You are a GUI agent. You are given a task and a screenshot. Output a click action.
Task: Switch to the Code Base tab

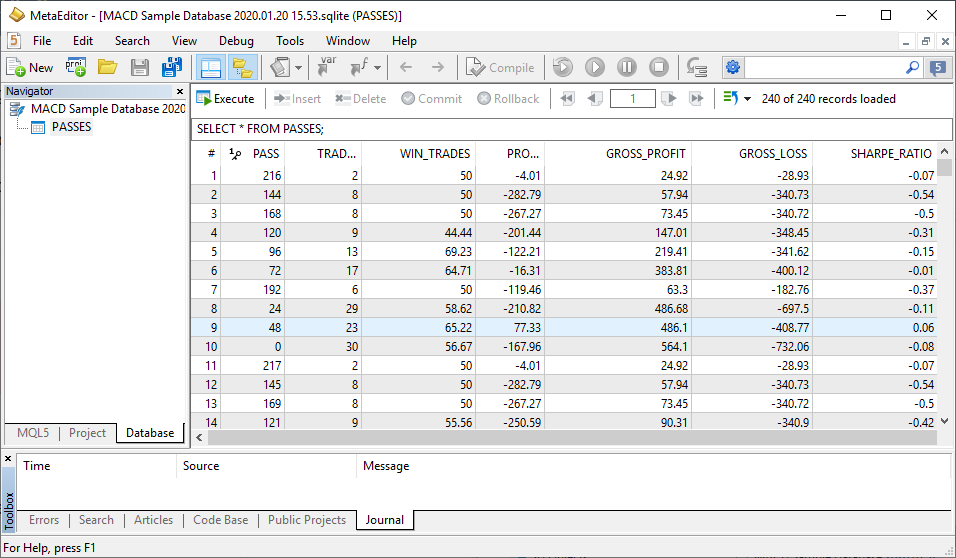tap(221, 520)
